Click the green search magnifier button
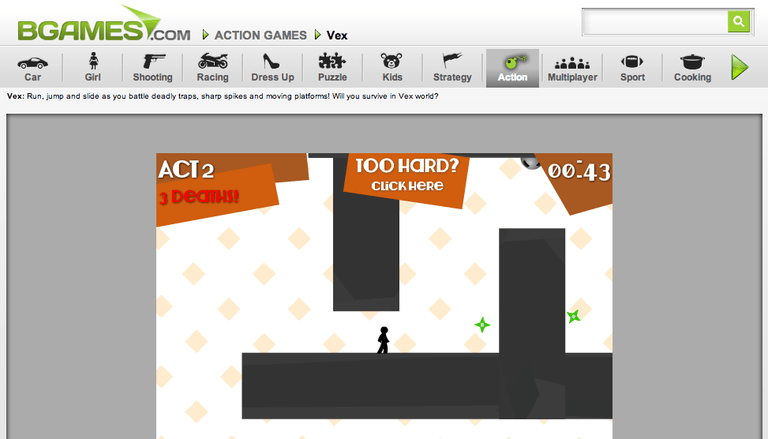 tap(739, 22)
